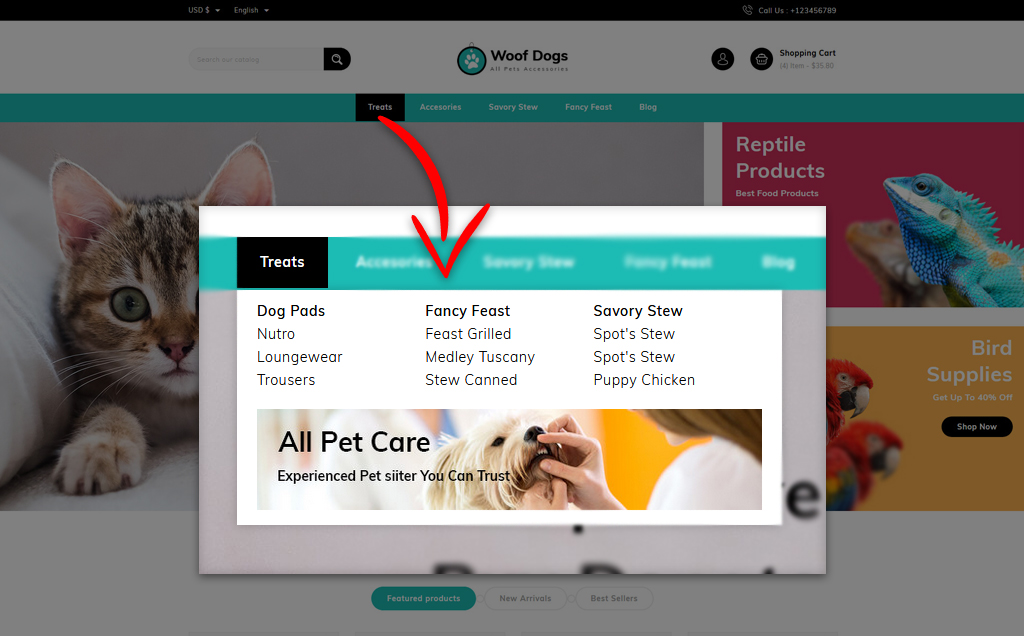The image size is (1024, 636).
Task: Switch to the New Arrivals tab
Action: 525,598
